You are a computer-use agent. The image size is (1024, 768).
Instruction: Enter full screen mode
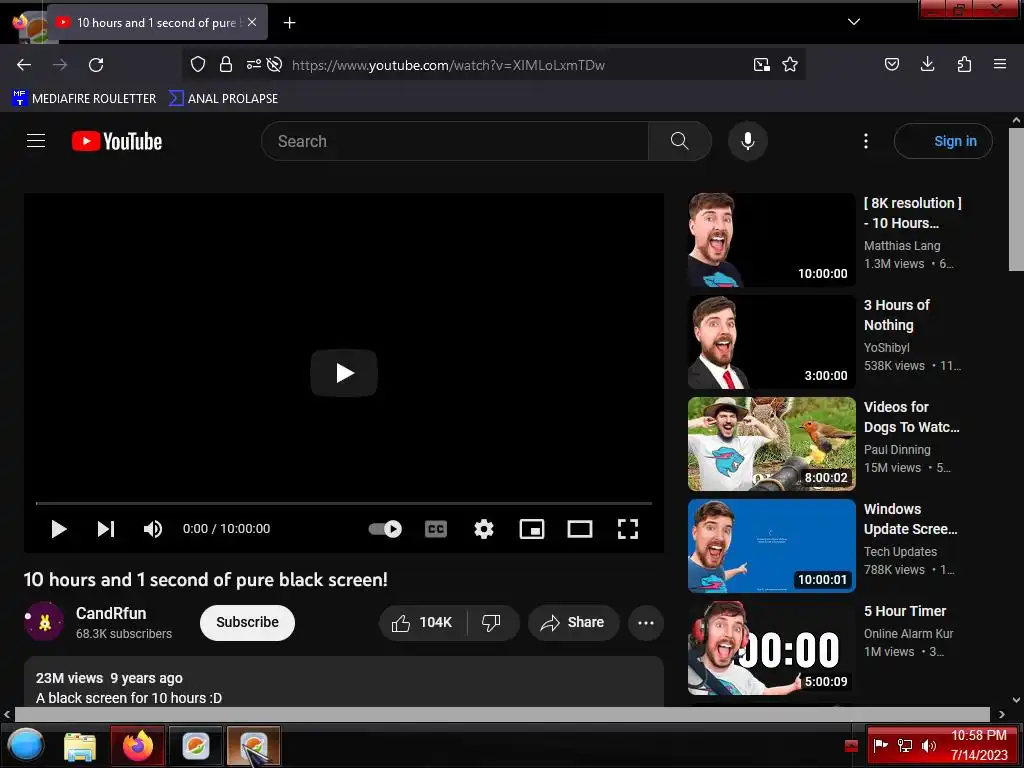628,529
